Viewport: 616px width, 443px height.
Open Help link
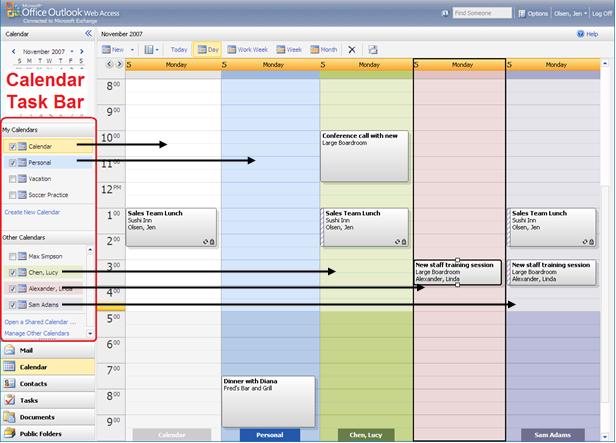click(x=592, y=34)
